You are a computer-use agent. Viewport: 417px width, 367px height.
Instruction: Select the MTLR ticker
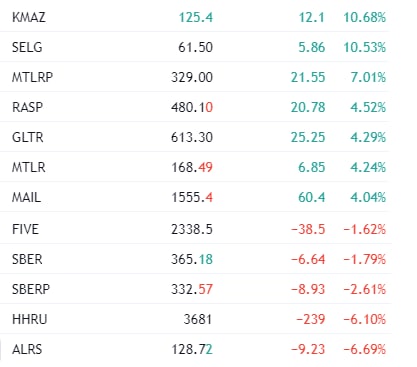coord(29,167)
